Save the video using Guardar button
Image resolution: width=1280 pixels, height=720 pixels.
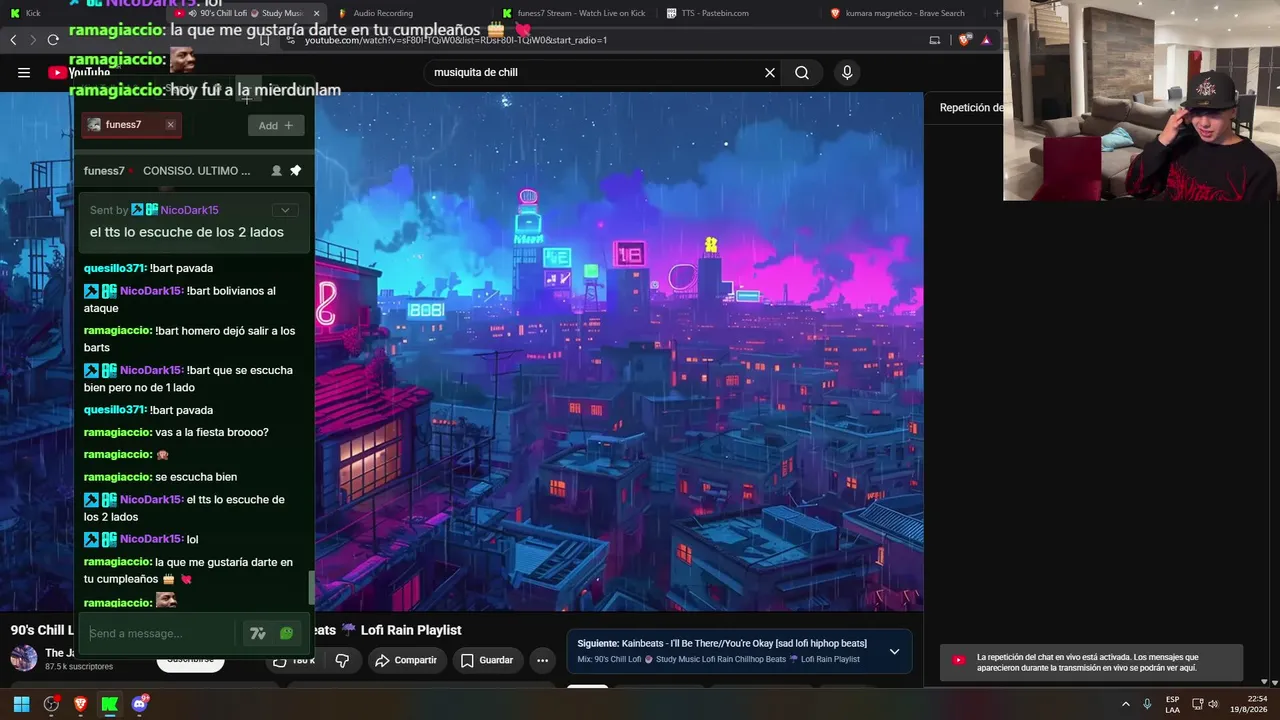[487, 660]
